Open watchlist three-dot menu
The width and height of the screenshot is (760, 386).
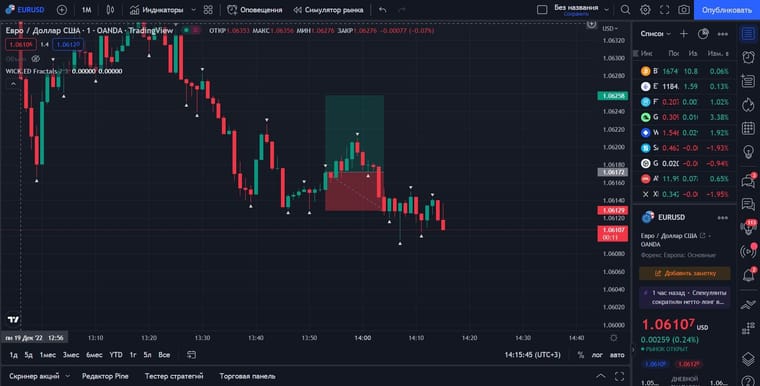tap(723, 33)
